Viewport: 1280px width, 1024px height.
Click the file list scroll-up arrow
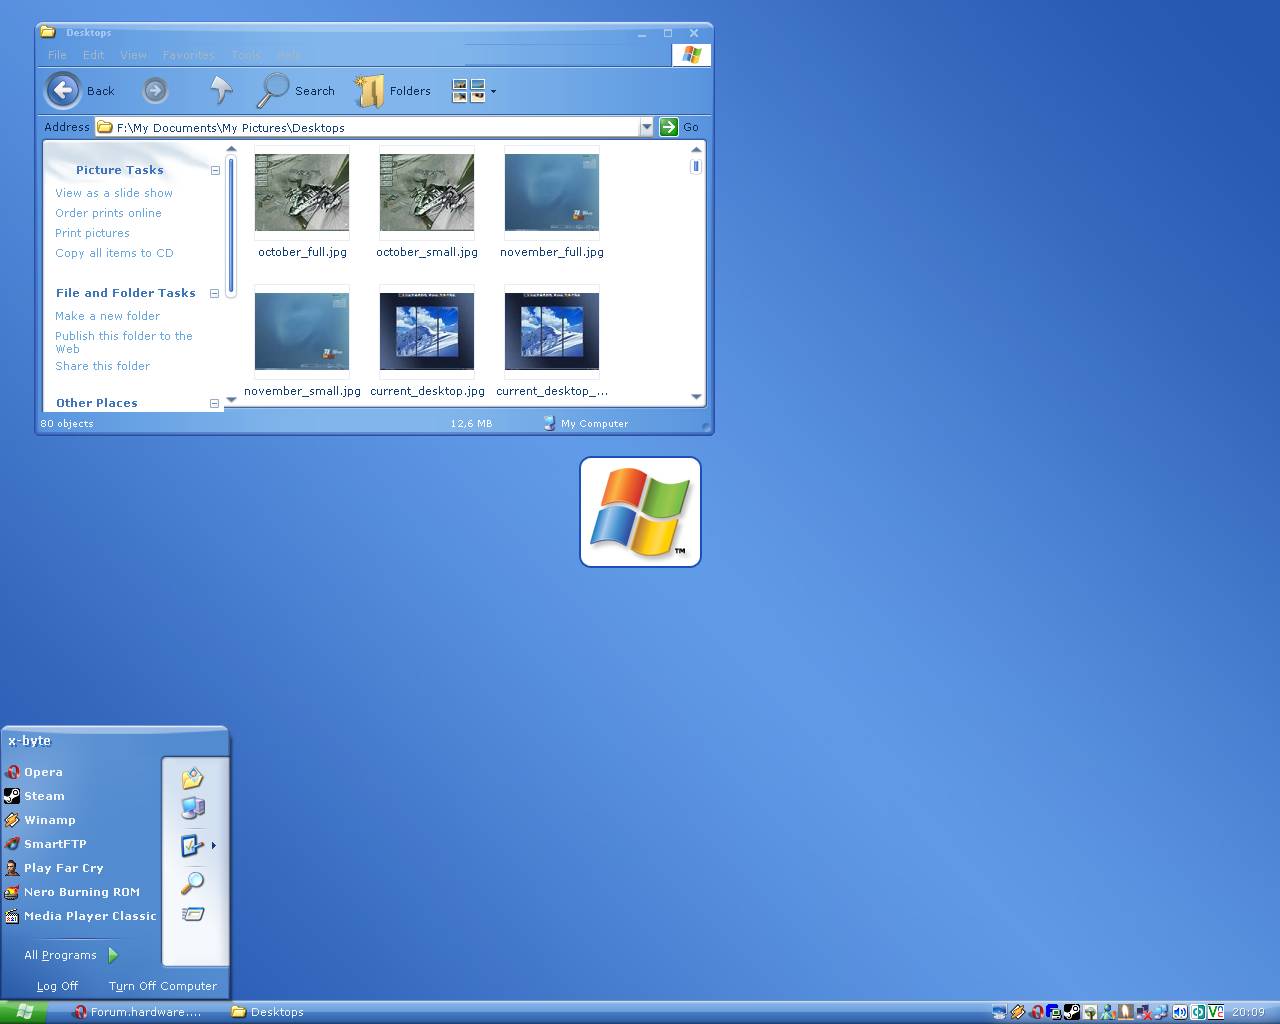(696, 150)
